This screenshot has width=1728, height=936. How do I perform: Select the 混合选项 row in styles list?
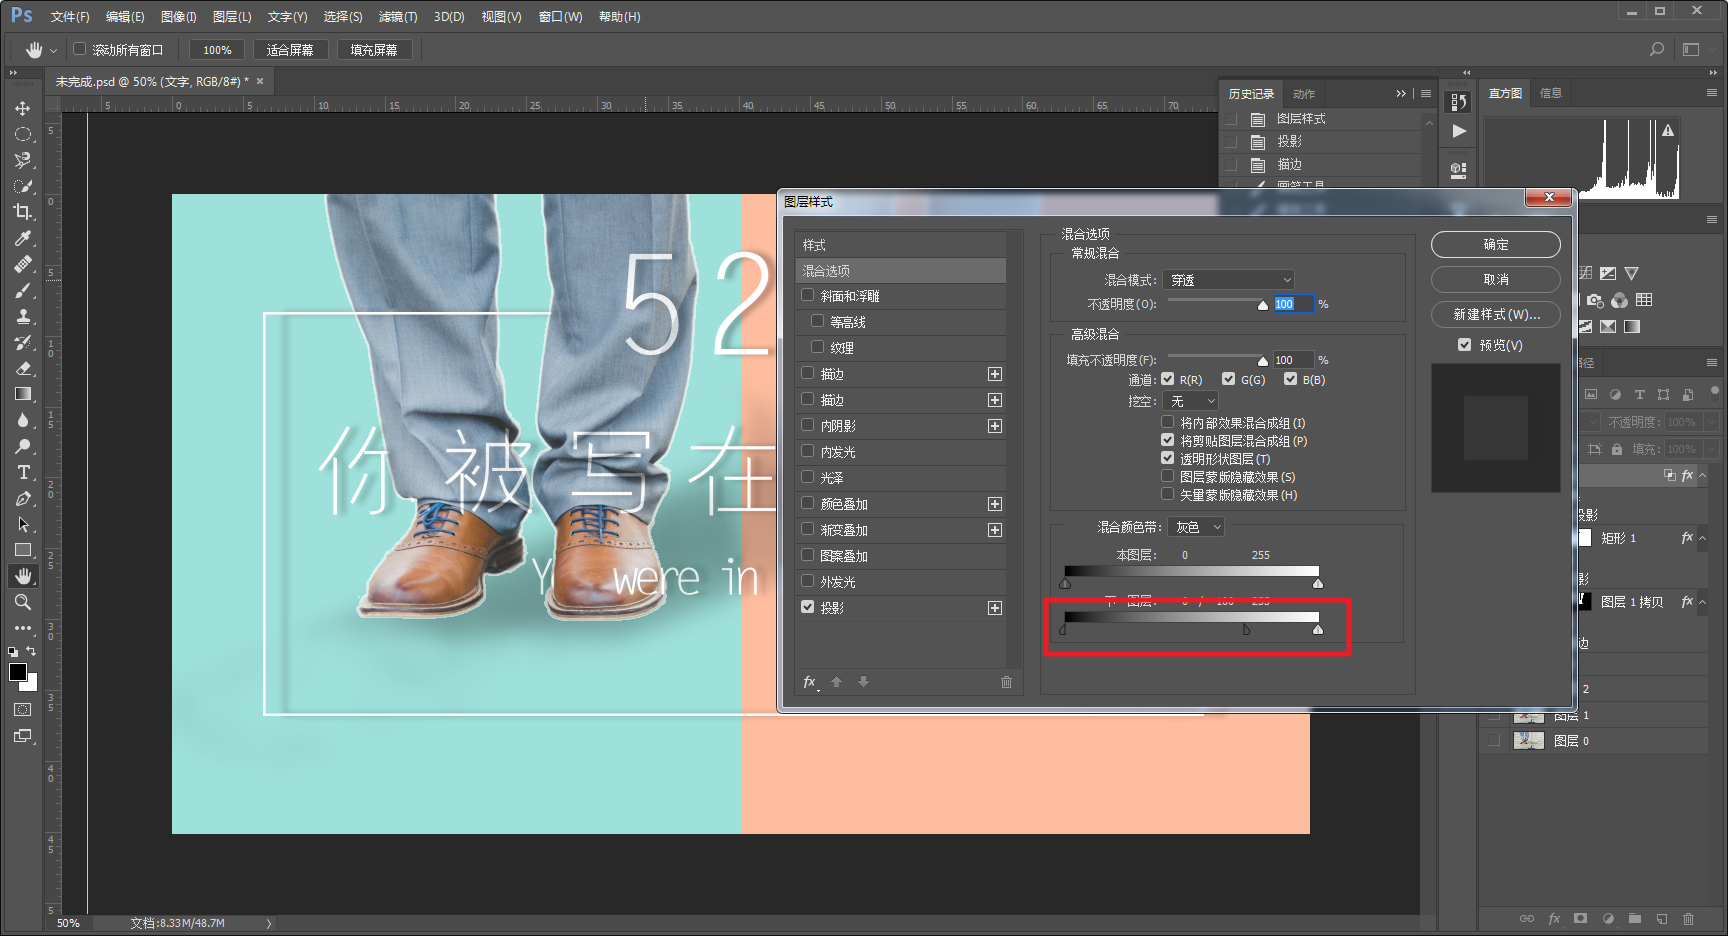tap(901, 271)
